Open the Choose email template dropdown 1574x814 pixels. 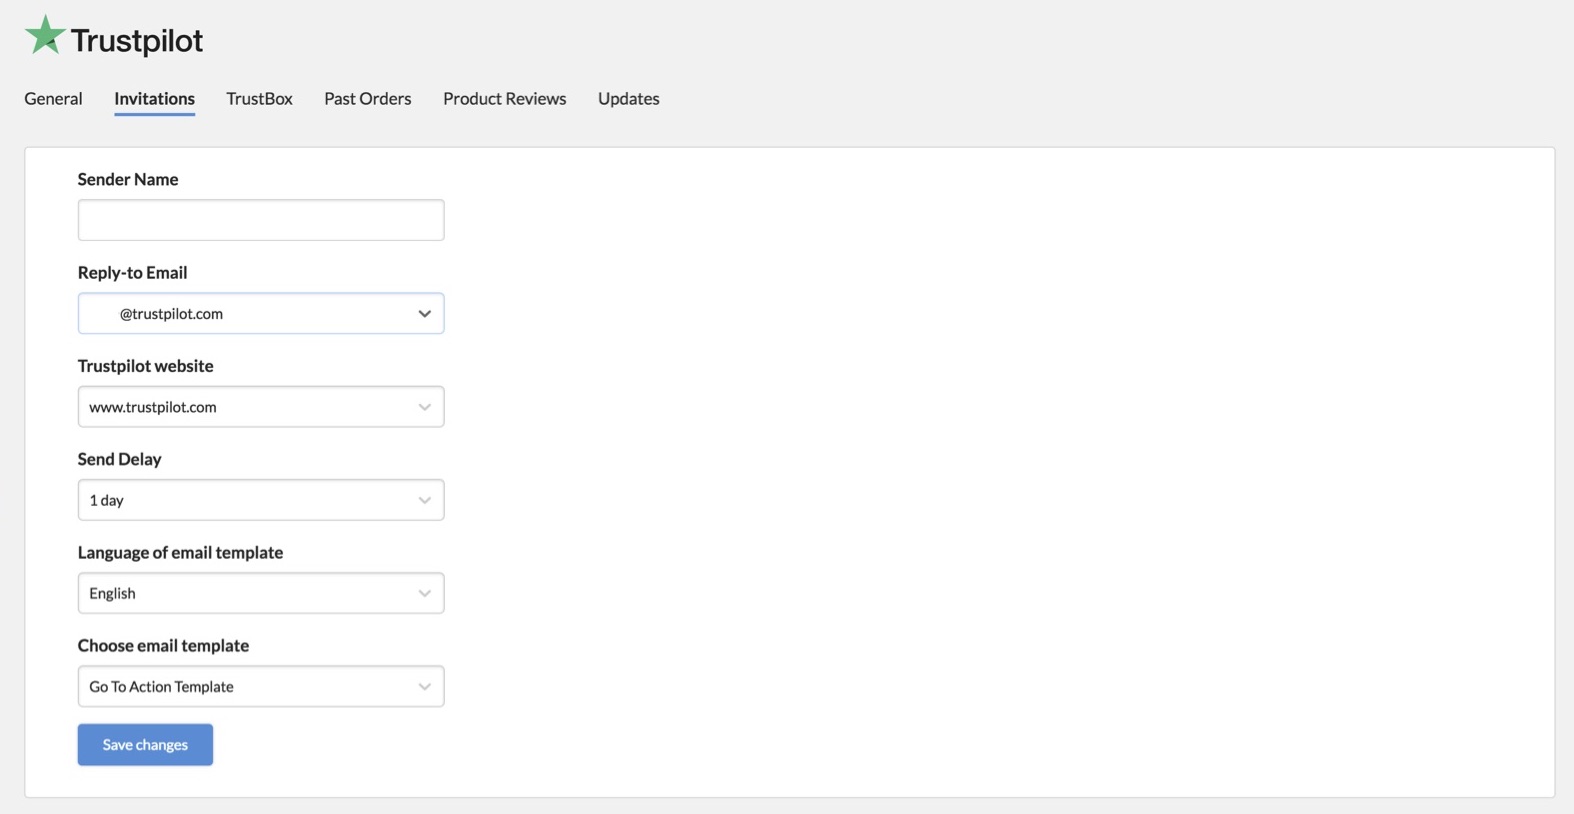[261, 686]
